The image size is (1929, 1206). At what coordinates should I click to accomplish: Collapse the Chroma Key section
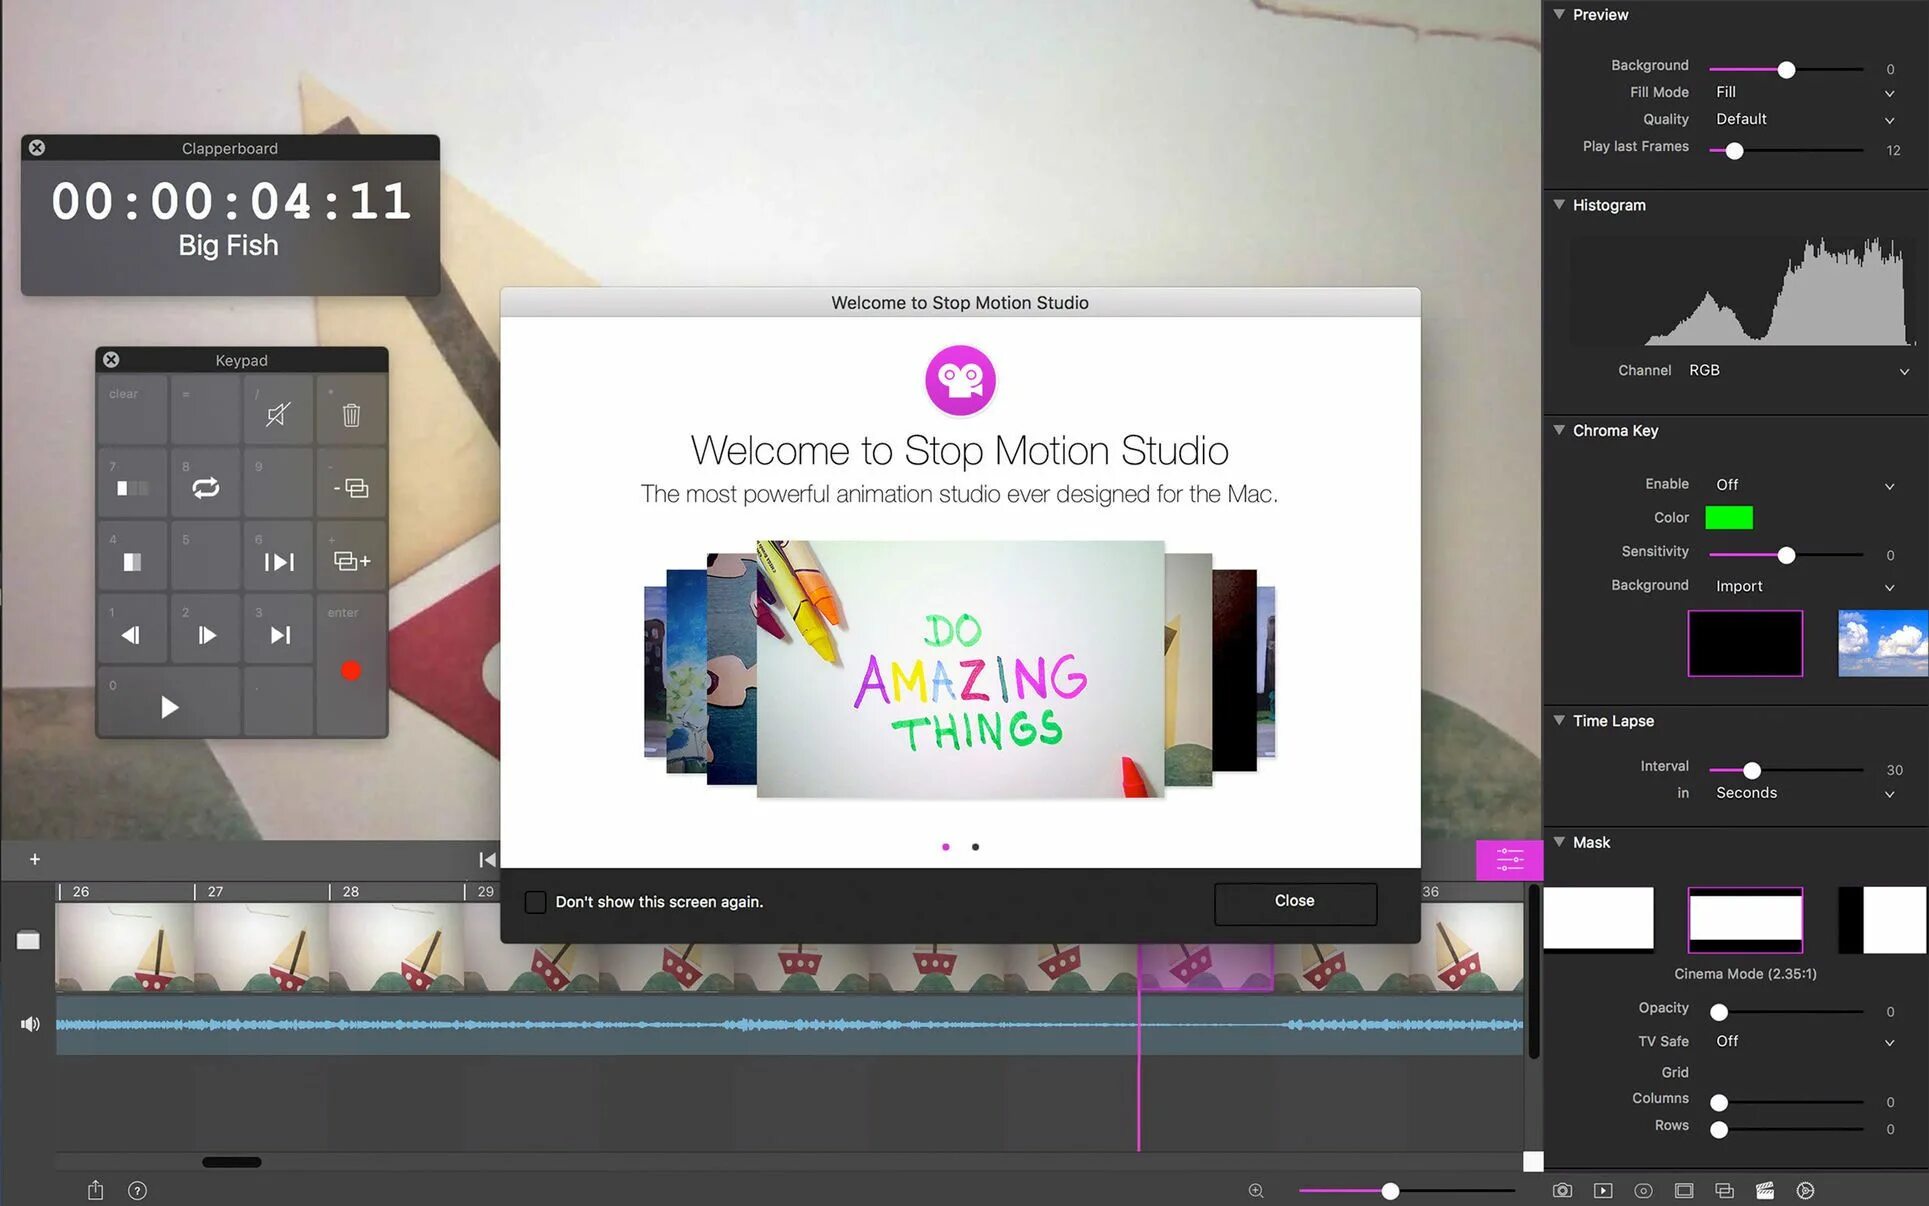click(1559, 430)
